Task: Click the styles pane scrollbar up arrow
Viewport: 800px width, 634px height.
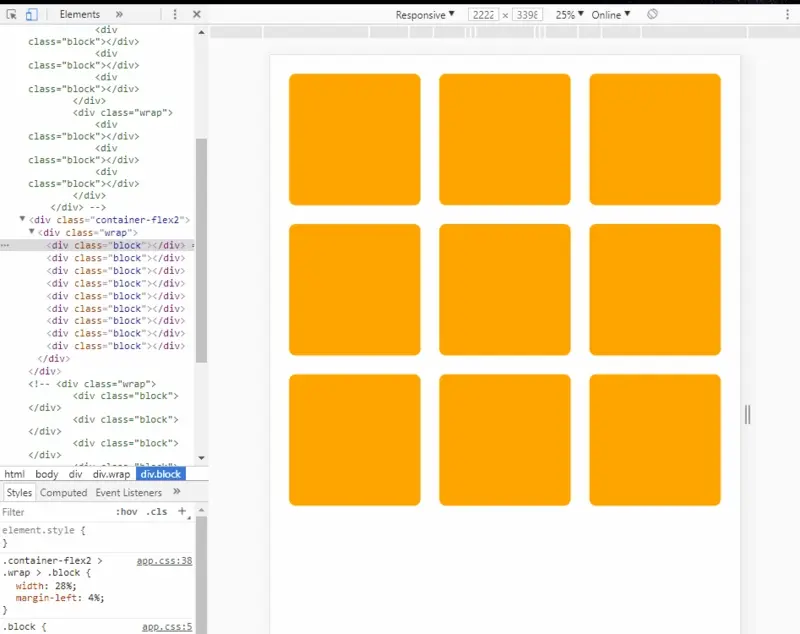Action: [202, 510]
